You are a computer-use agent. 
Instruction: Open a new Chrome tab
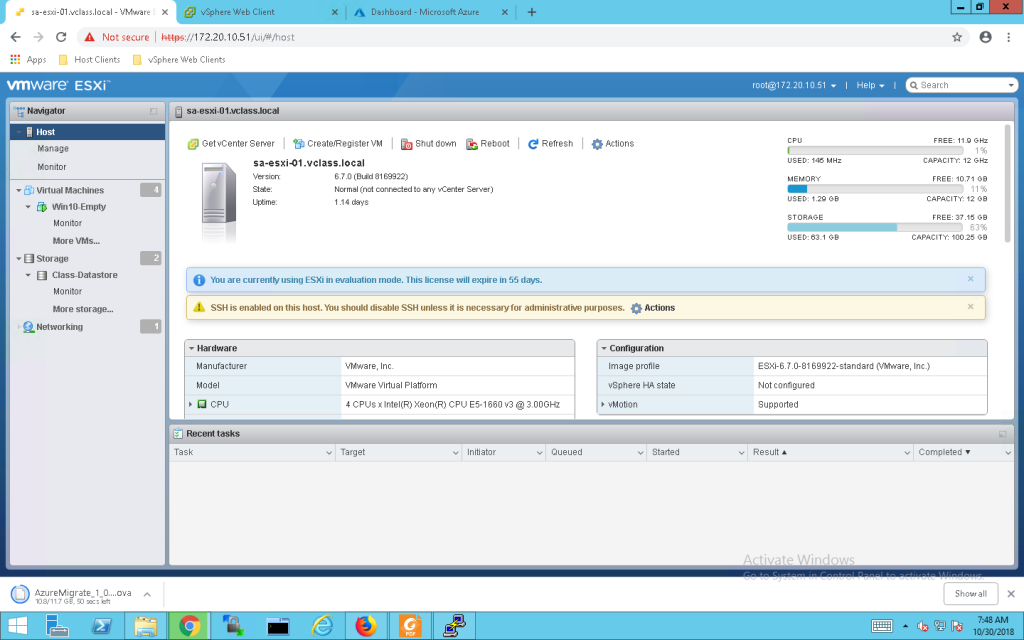[532, 12]
